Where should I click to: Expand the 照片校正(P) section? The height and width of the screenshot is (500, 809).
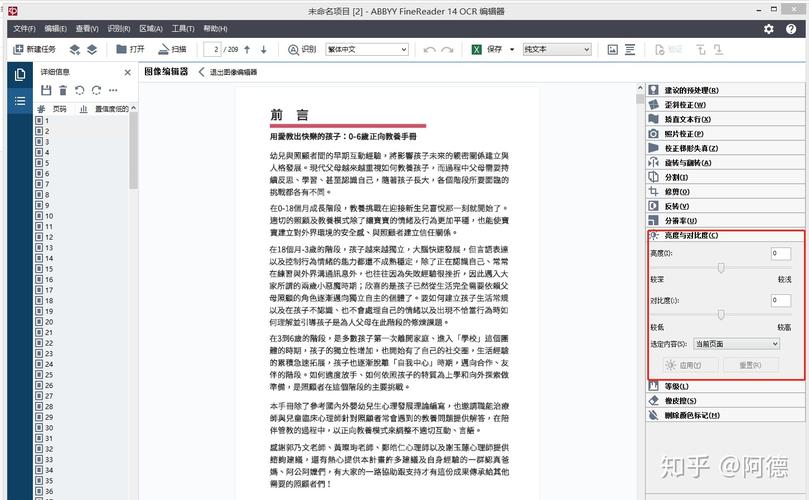pos(724,133)
